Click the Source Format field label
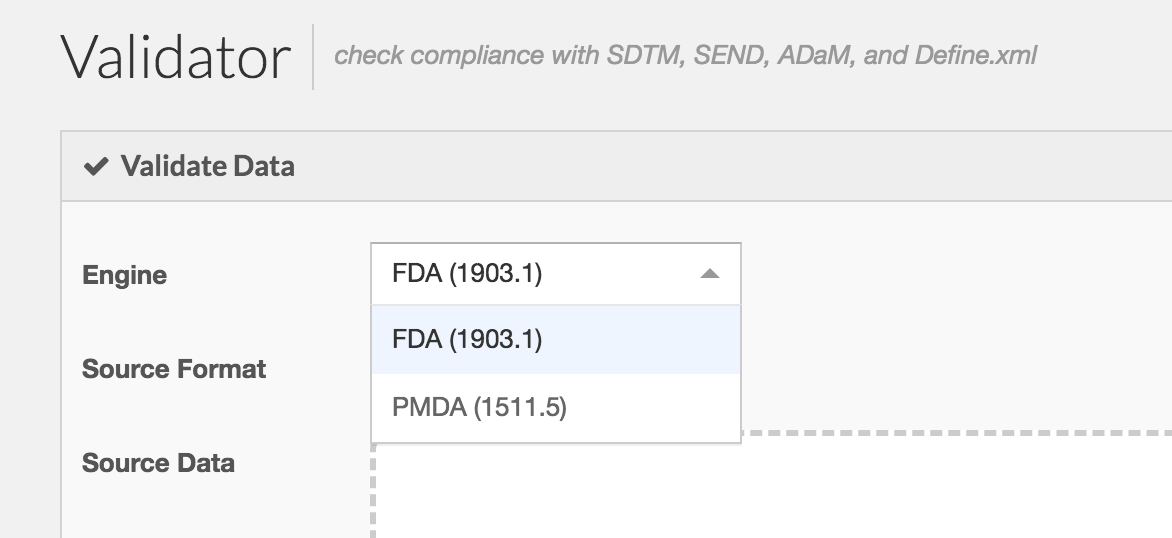This screenshot has height=538, width=1172. tap(174, 369)
